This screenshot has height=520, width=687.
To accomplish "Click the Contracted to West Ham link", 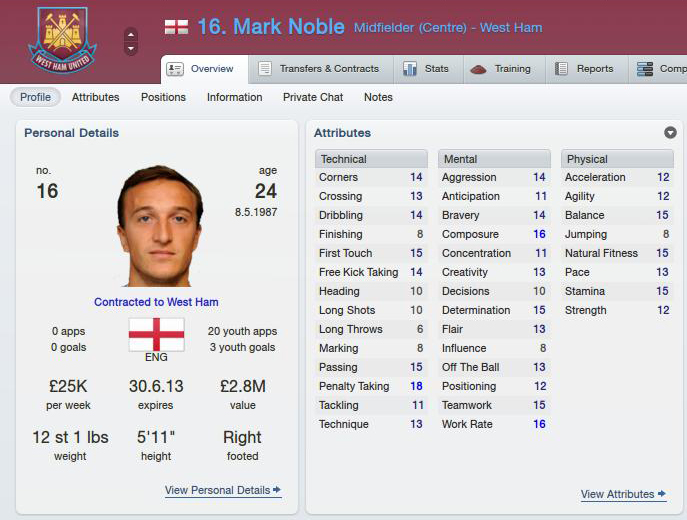I will tap(156, 302).
